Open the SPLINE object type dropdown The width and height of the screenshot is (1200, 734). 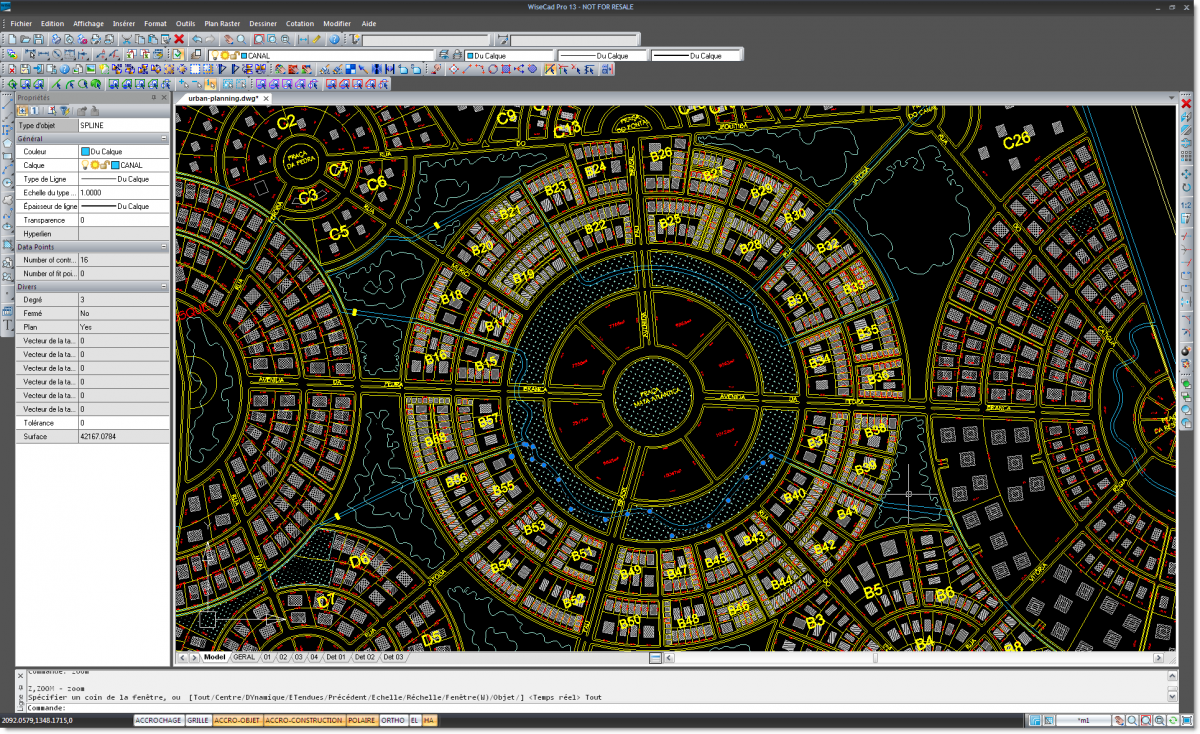tap(124, 125)
